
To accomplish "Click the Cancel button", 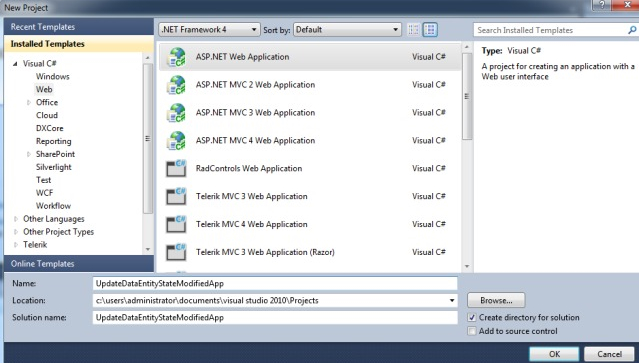I will (610, 354).
